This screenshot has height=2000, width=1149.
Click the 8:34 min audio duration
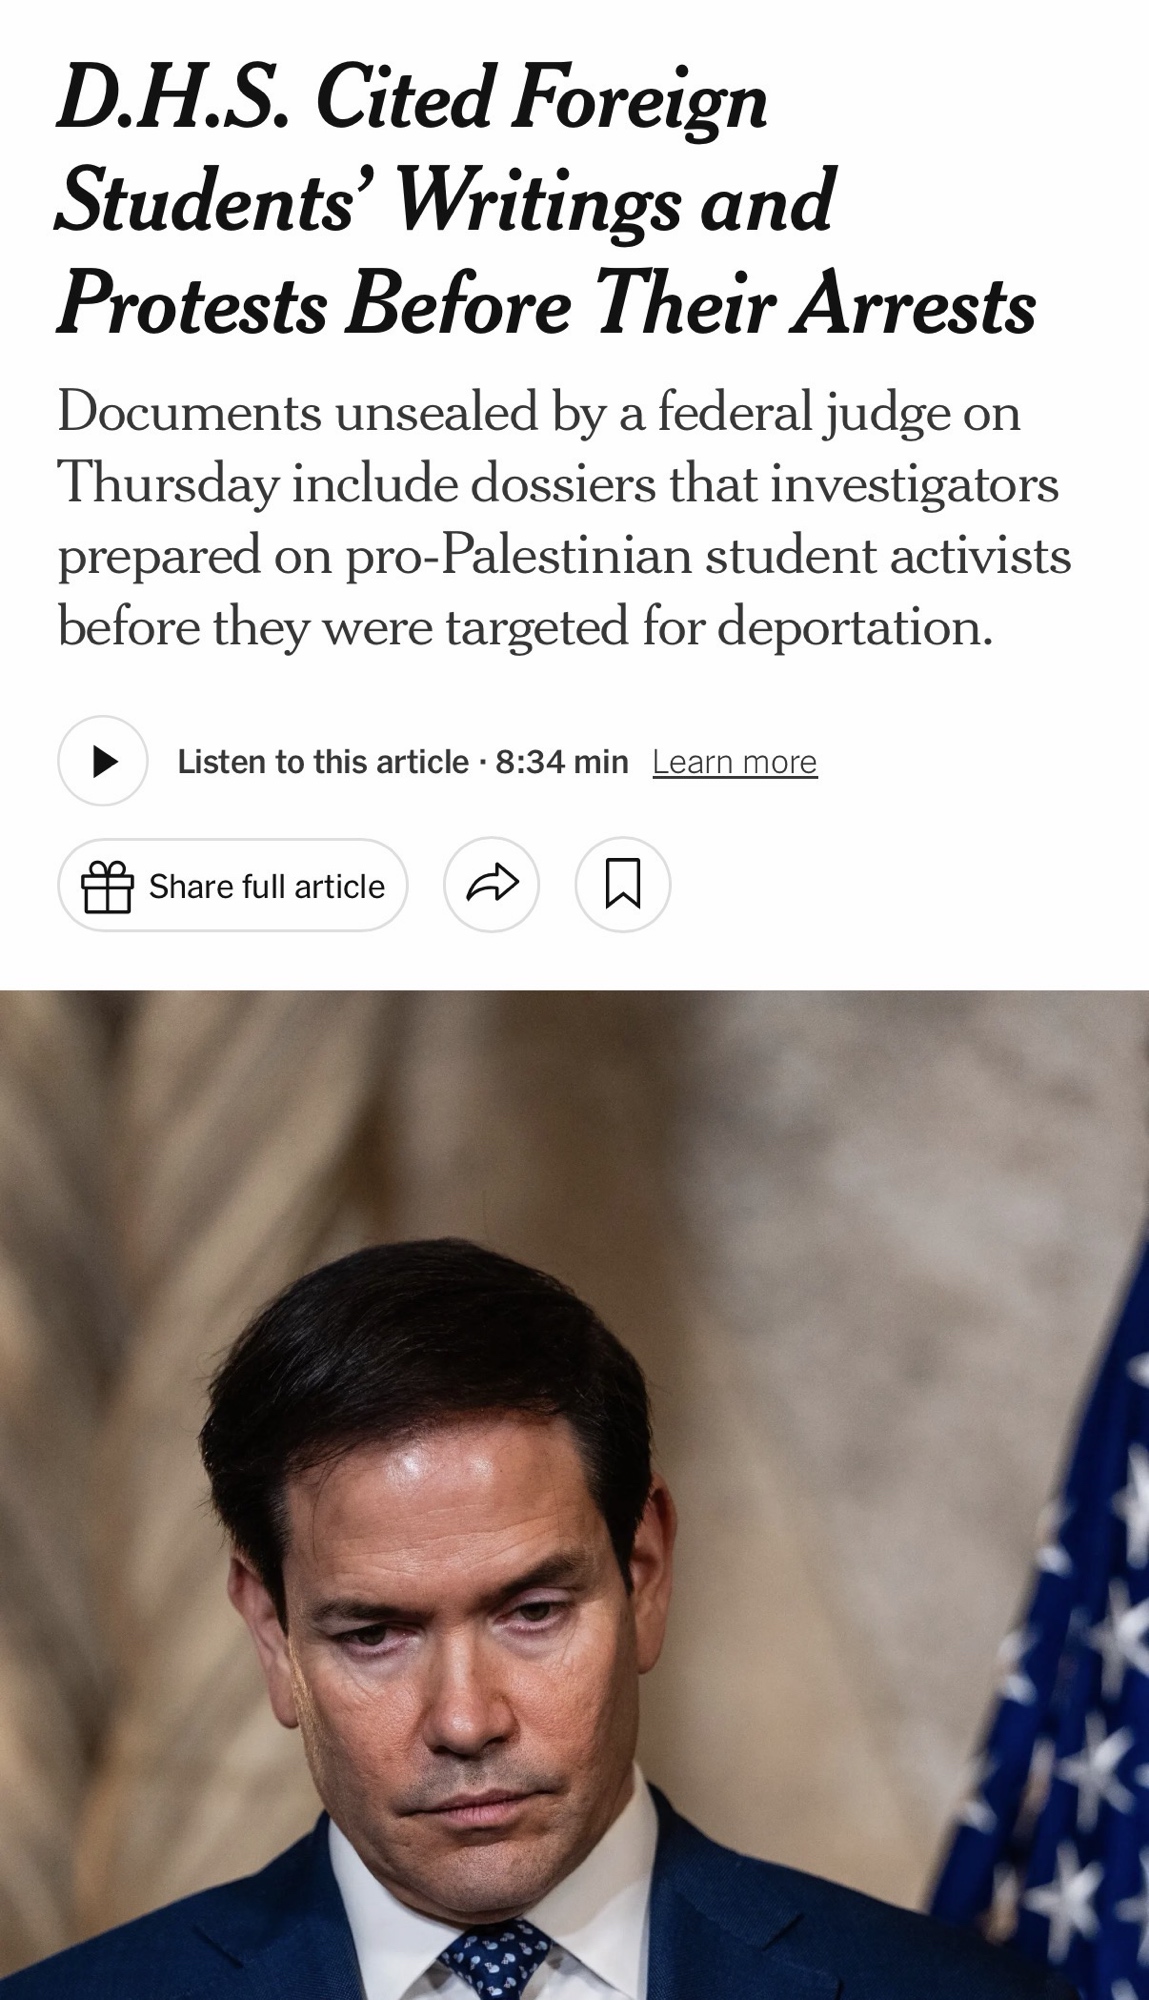[562, 762]
